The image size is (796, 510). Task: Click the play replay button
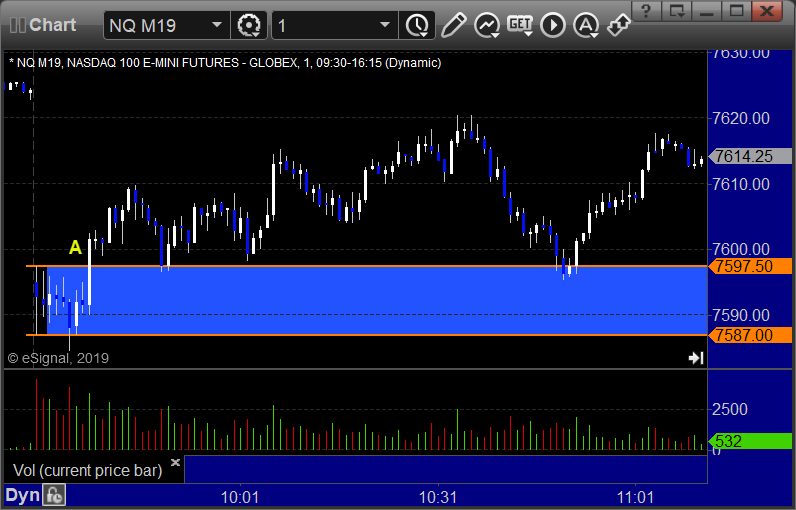coord(553,25)
